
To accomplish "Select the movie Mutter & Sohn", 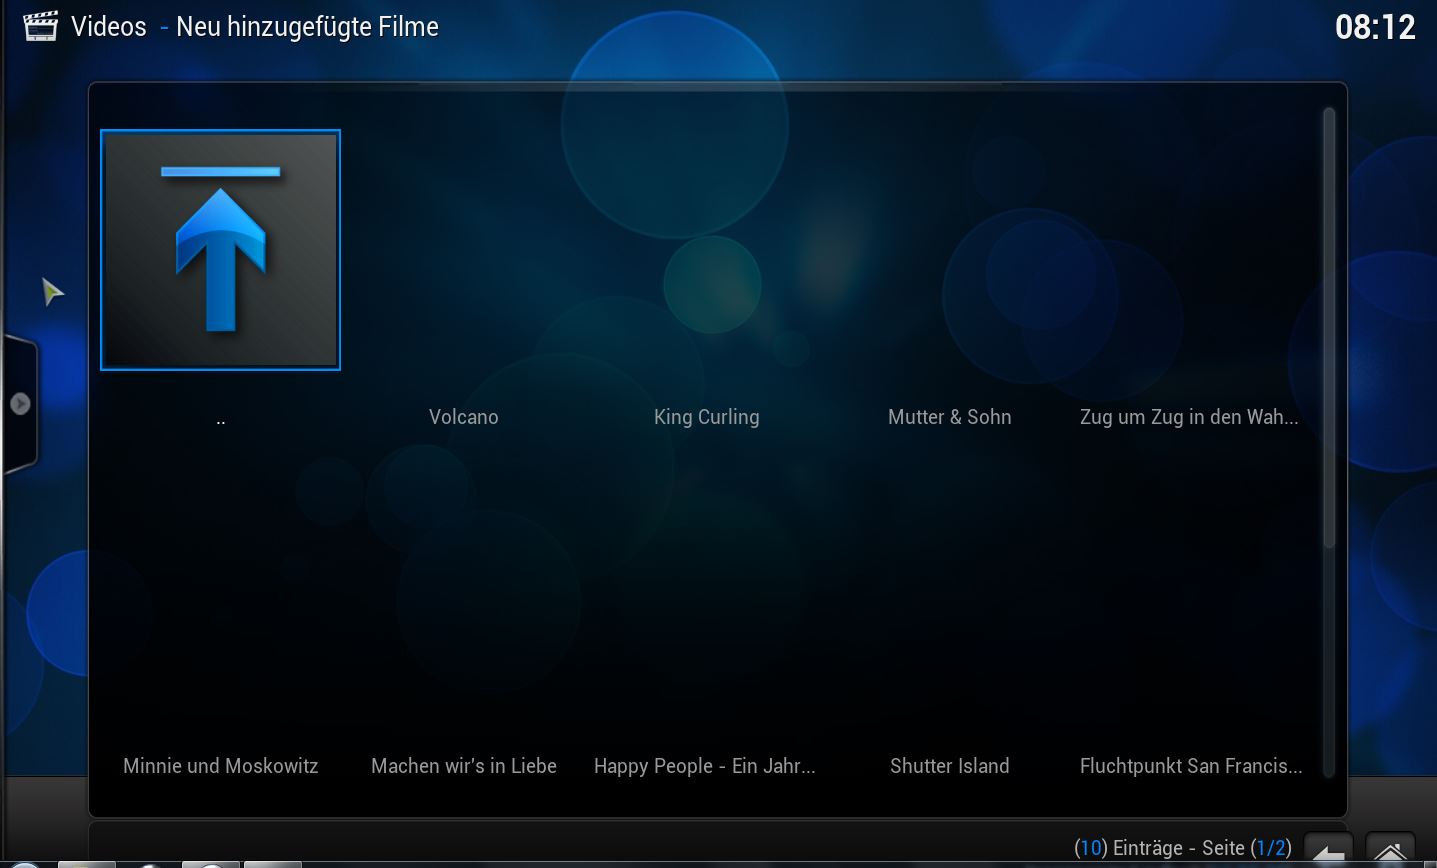I will tap(949, 417).
